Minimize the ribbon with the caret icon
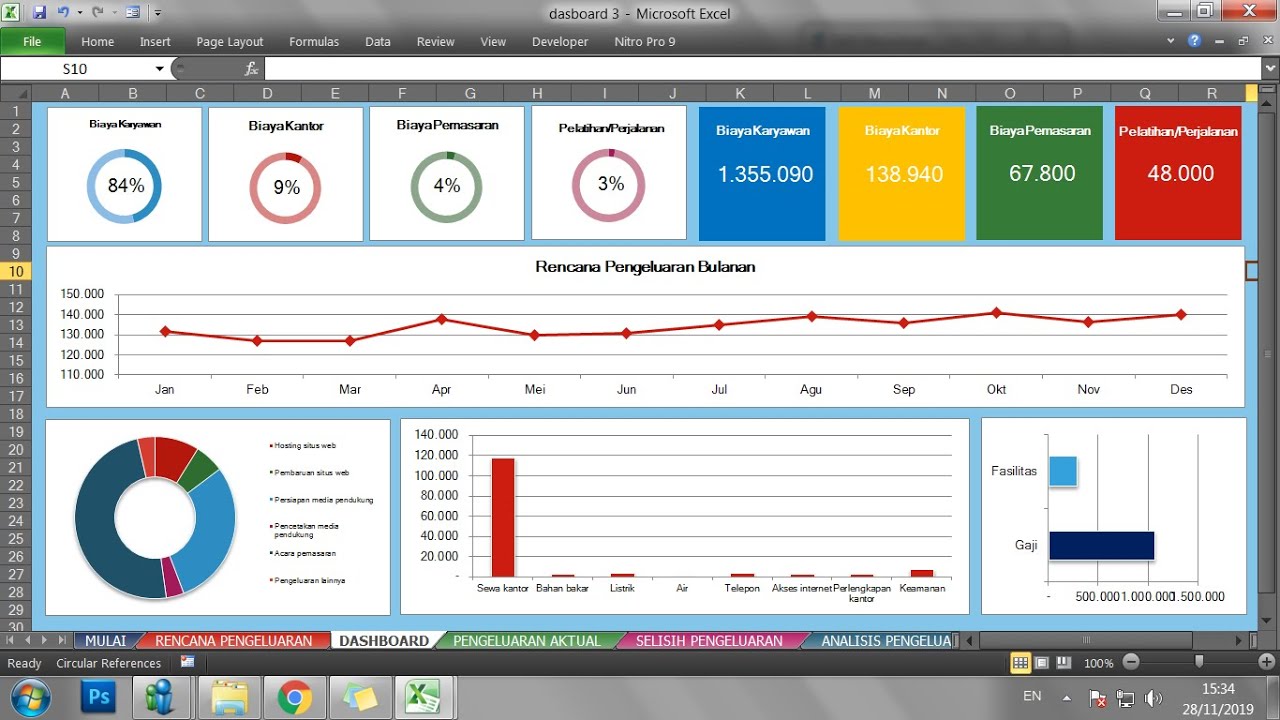 coord(1172,42)
